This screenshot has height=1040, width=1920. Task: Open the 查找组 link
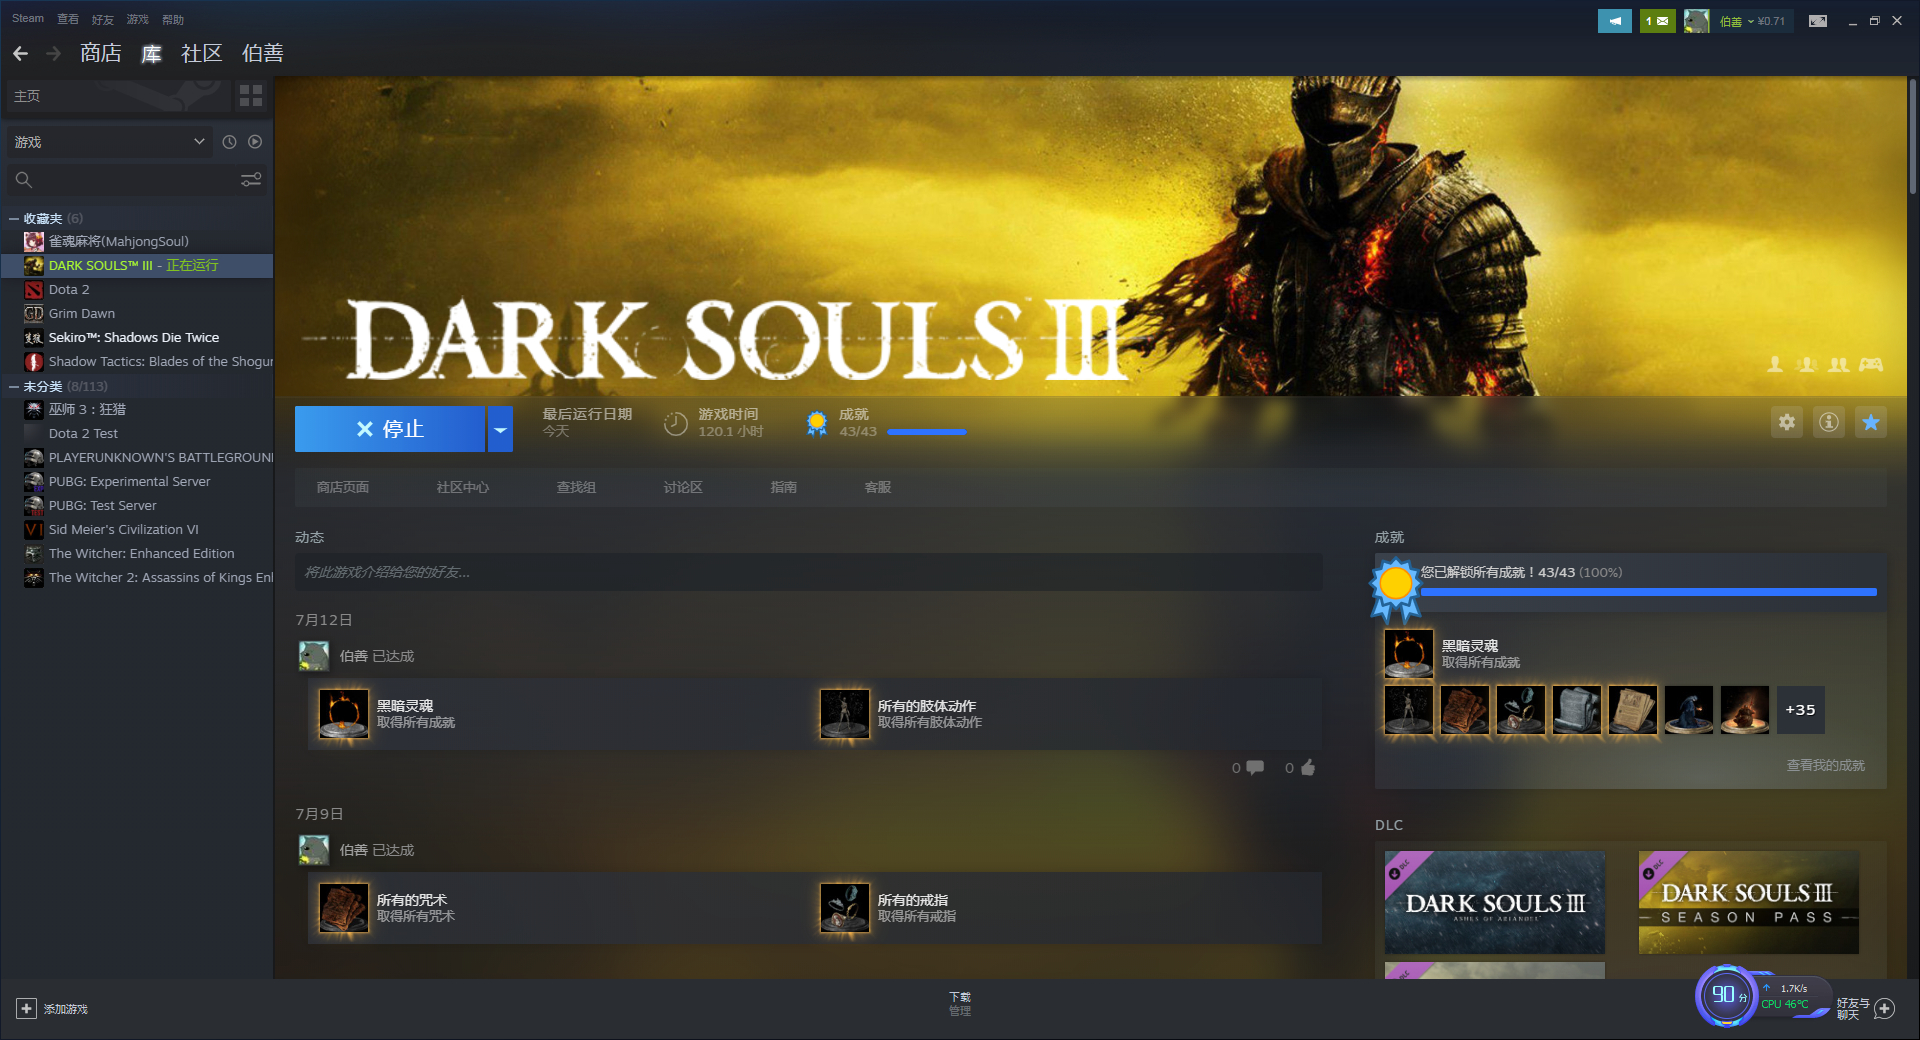[576, 487]
